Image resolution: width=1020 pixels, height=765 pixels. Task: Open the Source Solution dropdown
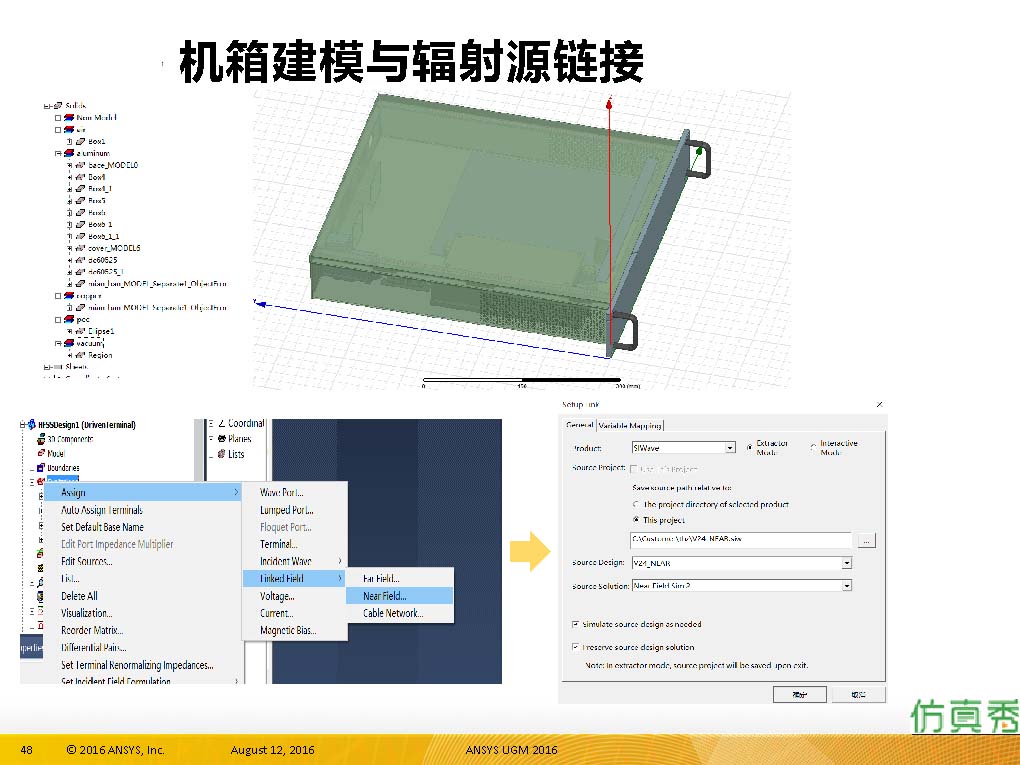pyautogui.click(x=846, y=586)
